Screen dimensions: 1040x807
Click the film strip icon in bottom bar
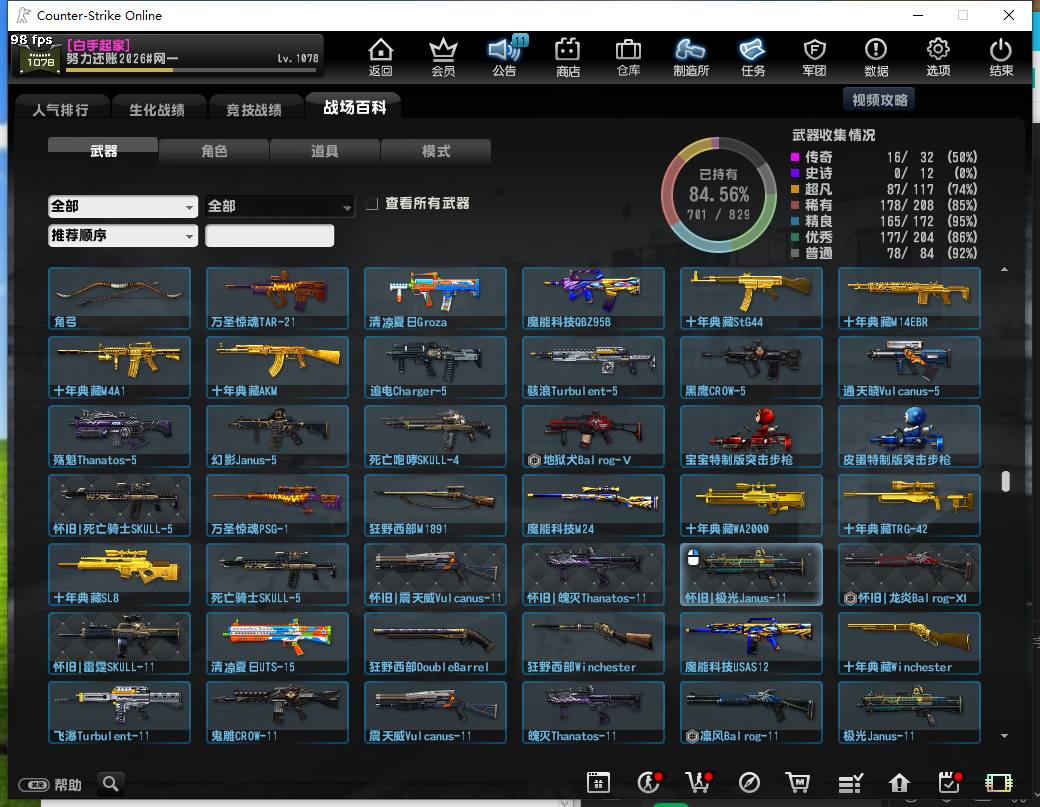998,783
